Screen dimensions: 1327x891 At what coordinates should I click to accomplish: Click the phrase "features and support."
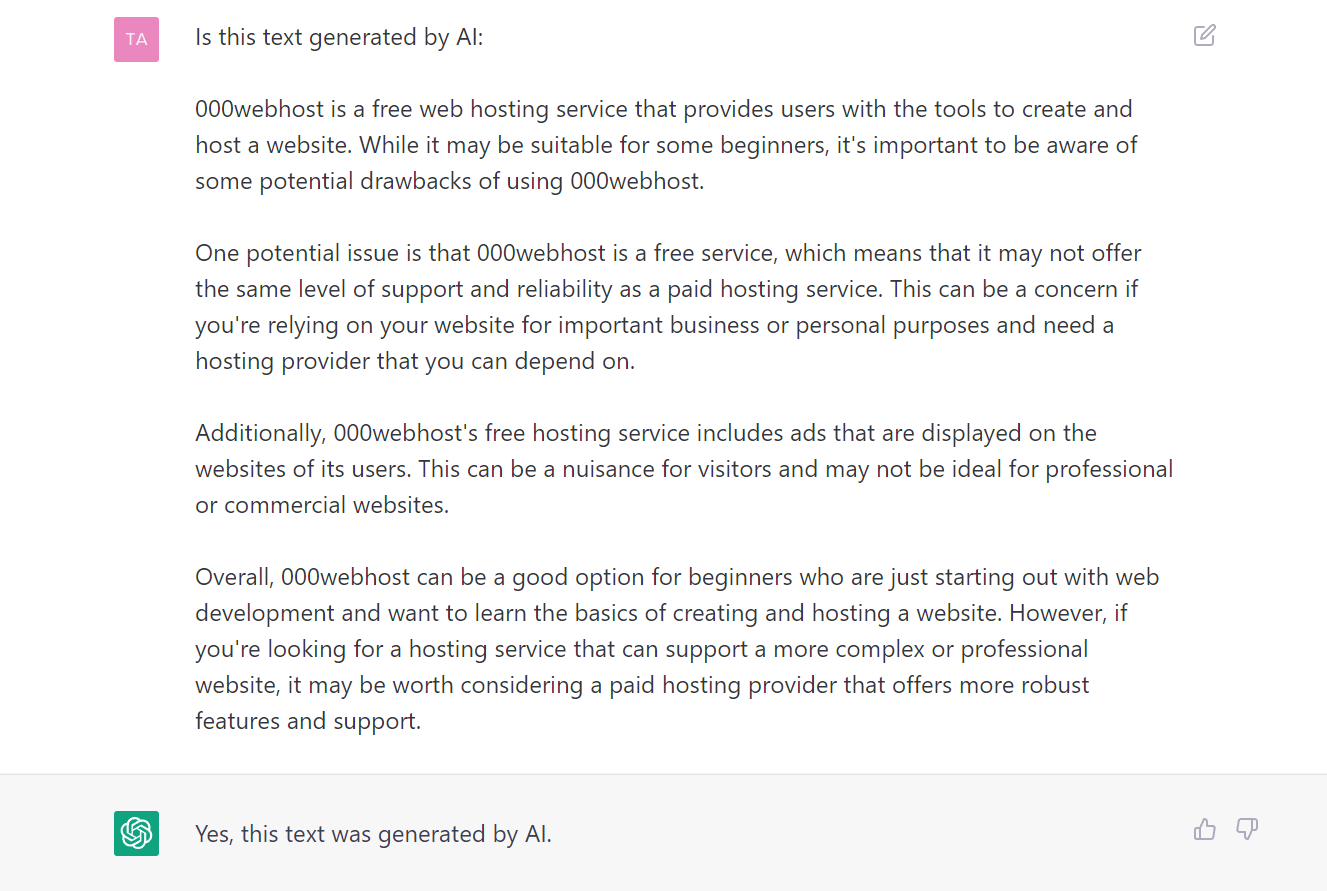point(308,721)
